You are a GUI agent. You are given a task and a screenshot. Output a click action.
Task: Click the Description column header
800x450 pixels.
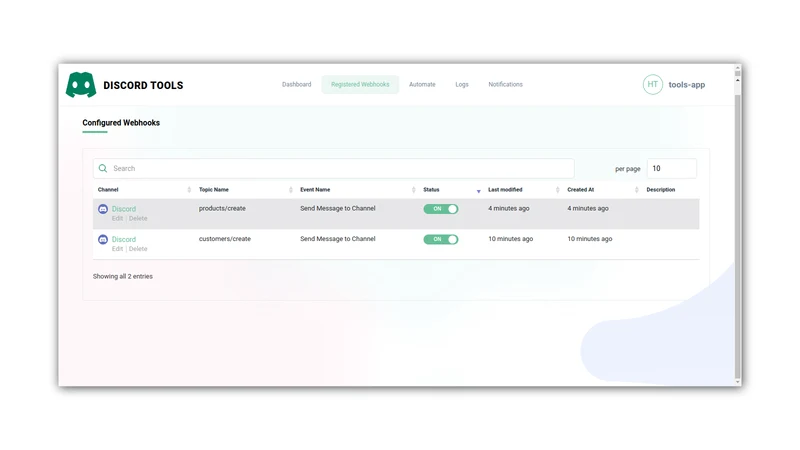661,190
